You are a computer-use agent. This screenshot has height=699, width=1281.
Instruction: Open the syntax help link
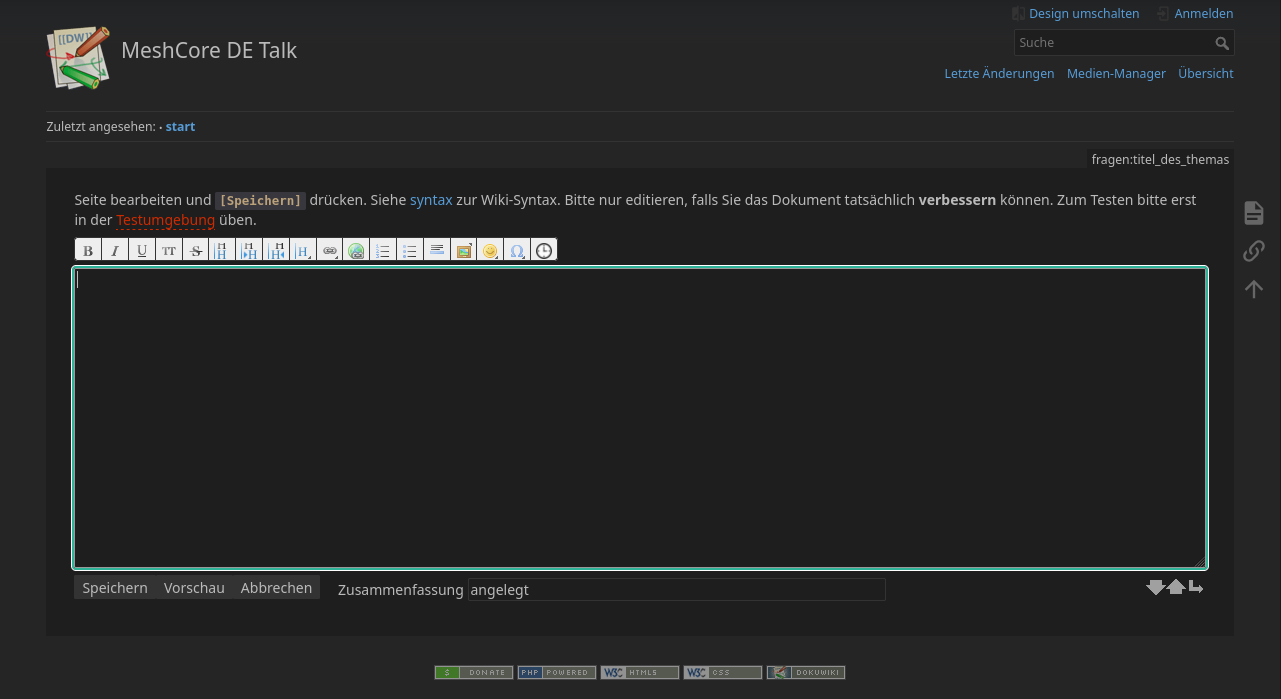click(x=431, y=200)
